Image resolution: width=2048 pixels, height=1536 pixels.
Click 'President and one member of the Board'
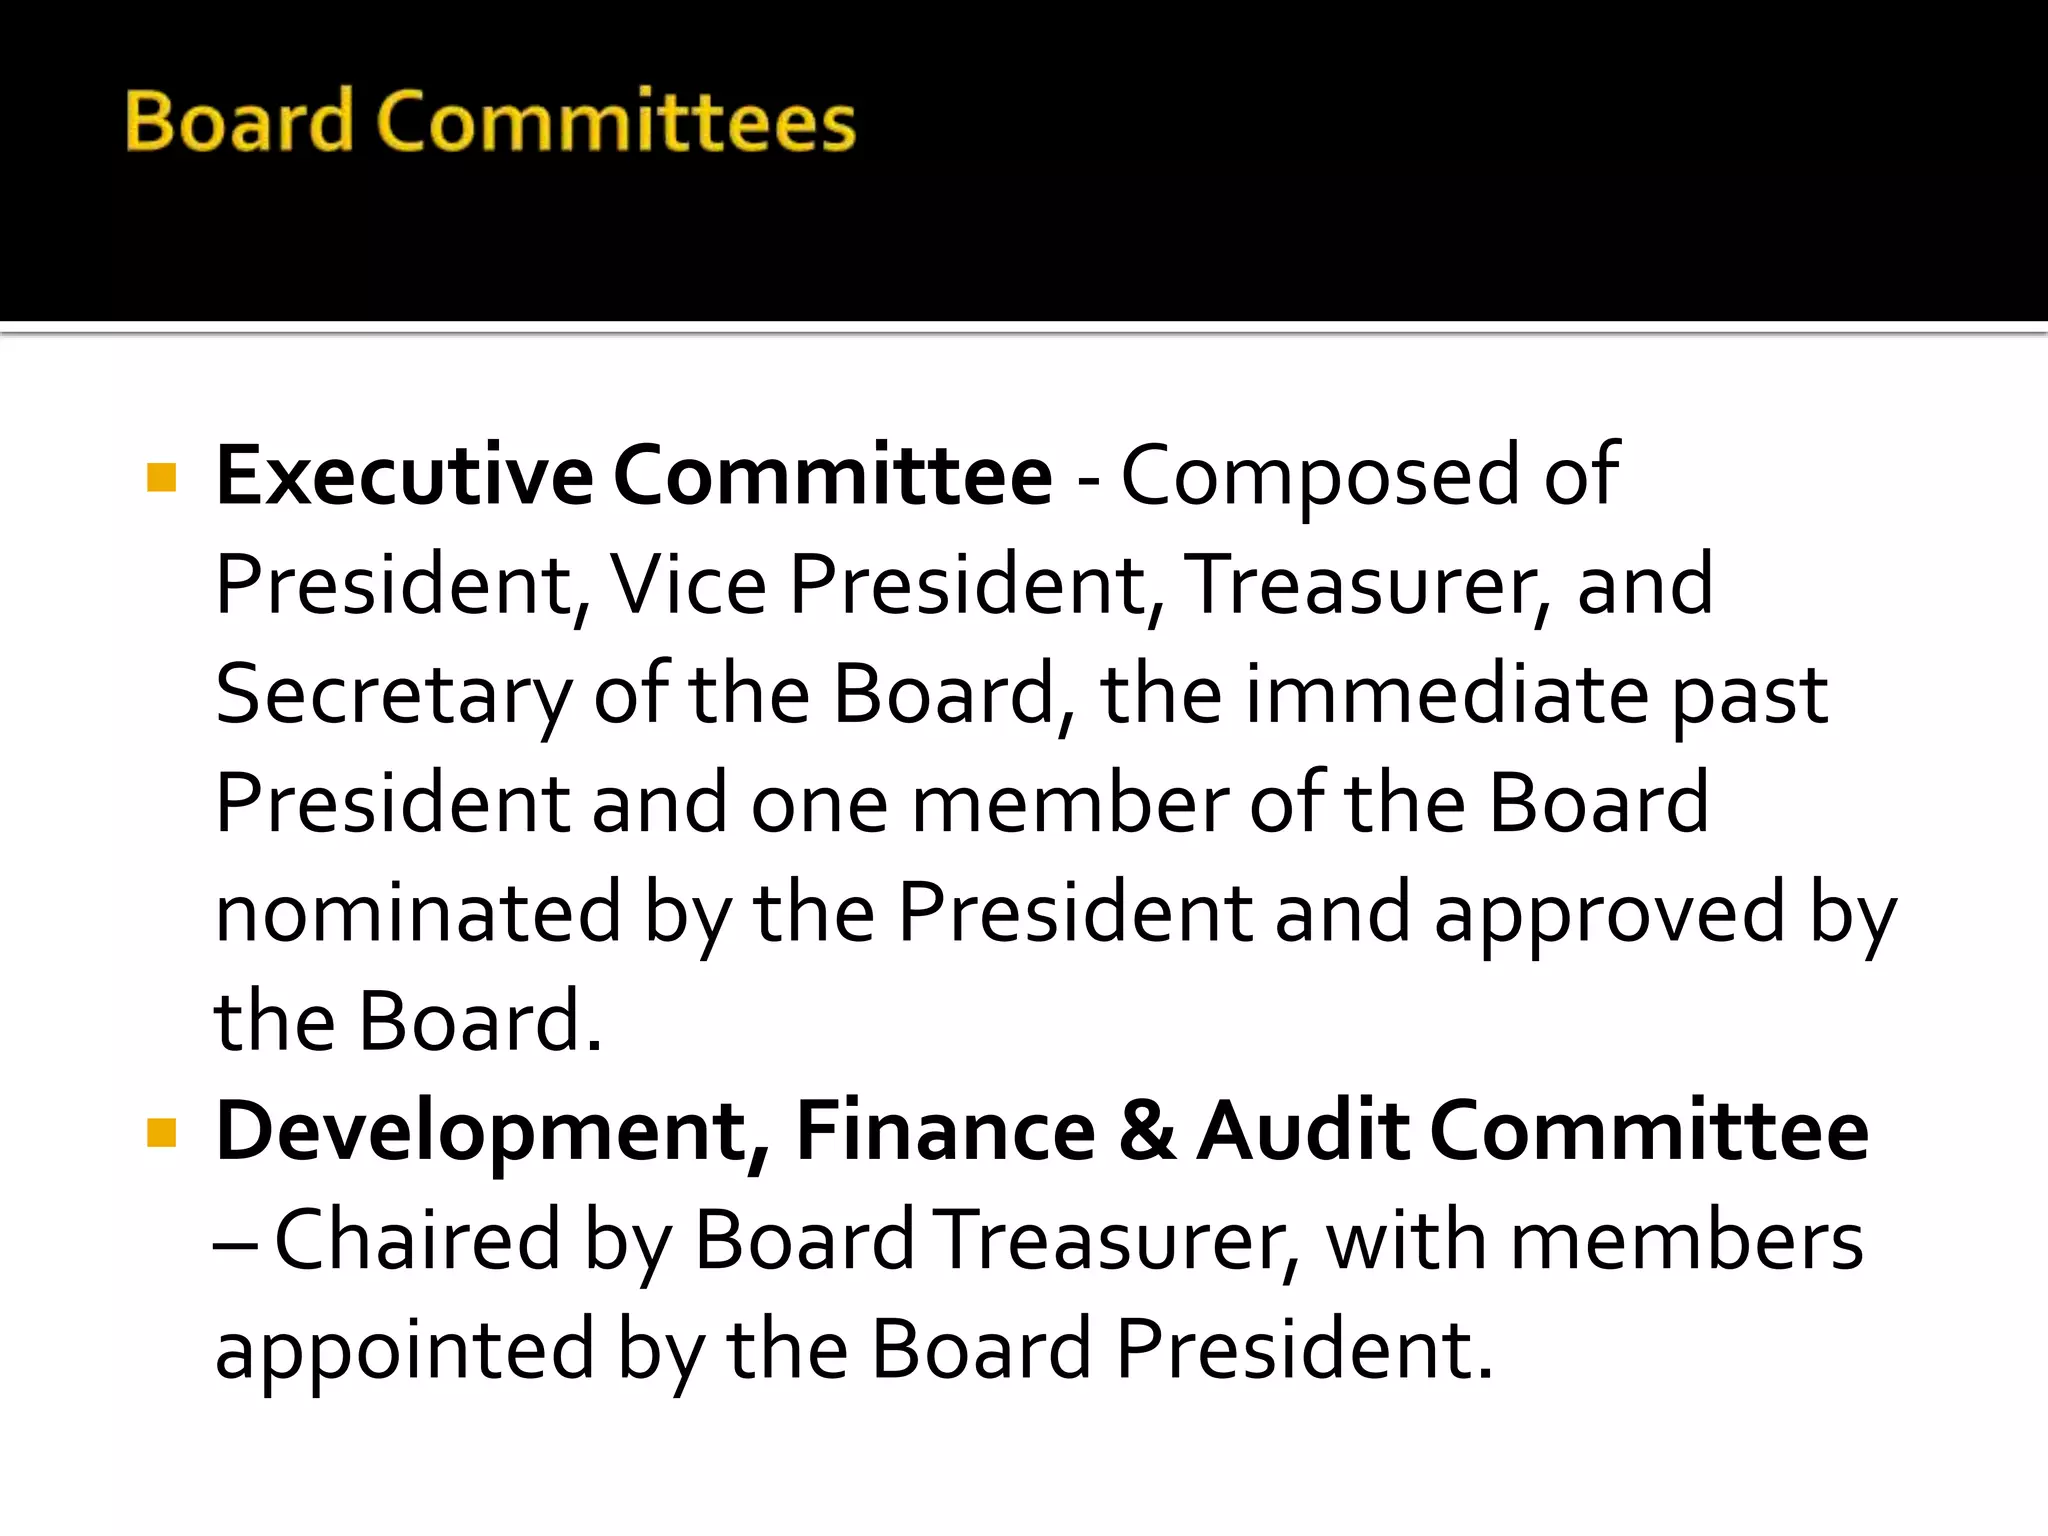(962, 803)
